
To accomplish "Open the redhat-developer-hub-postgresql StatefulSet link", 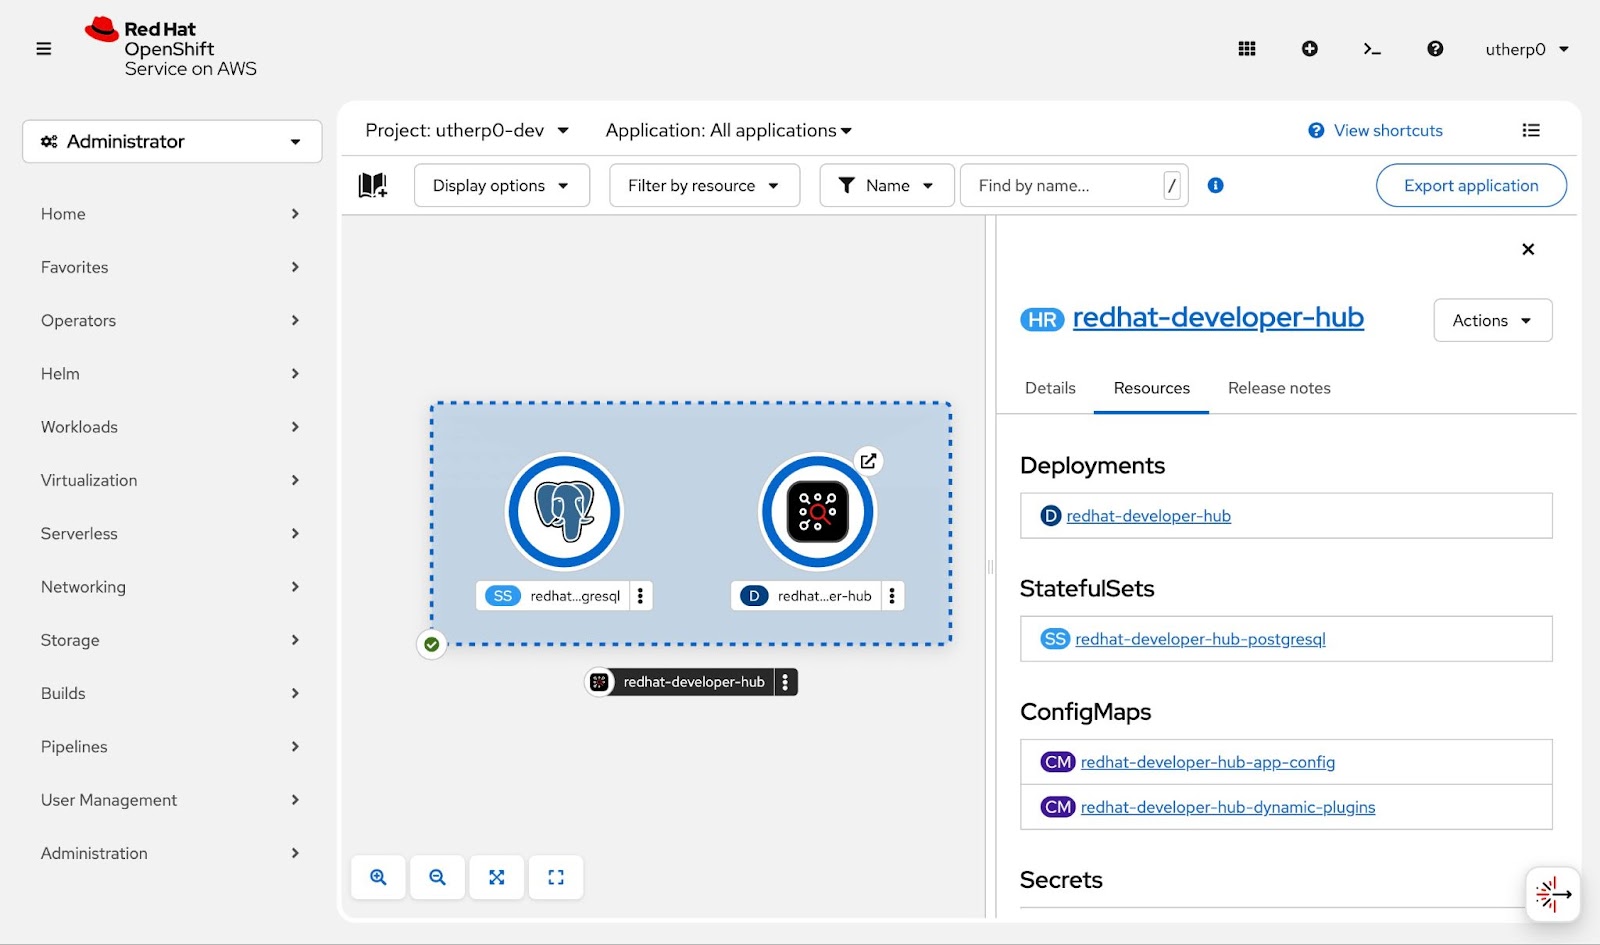I will click(1200, 639).
